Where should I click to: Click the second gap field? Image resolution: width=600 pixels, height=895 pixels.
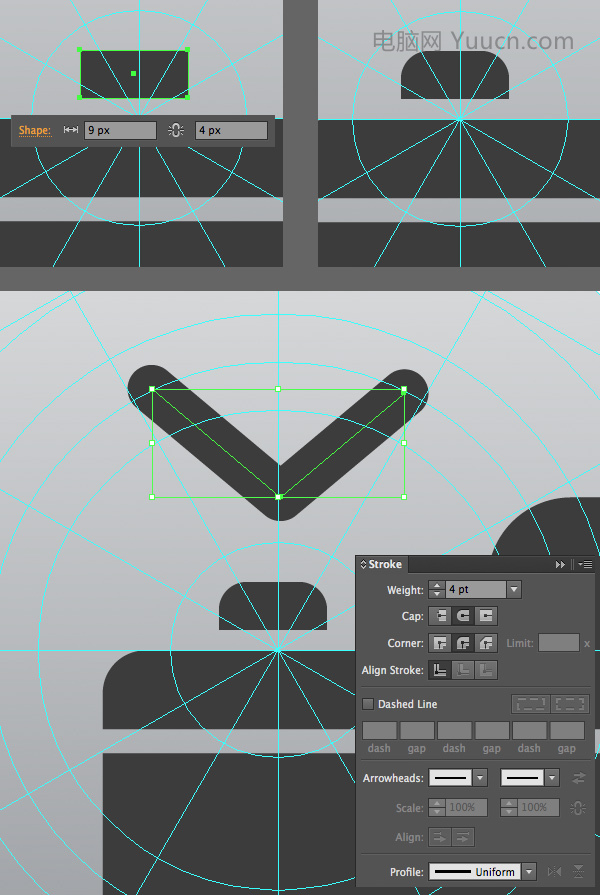click(492, 730)
